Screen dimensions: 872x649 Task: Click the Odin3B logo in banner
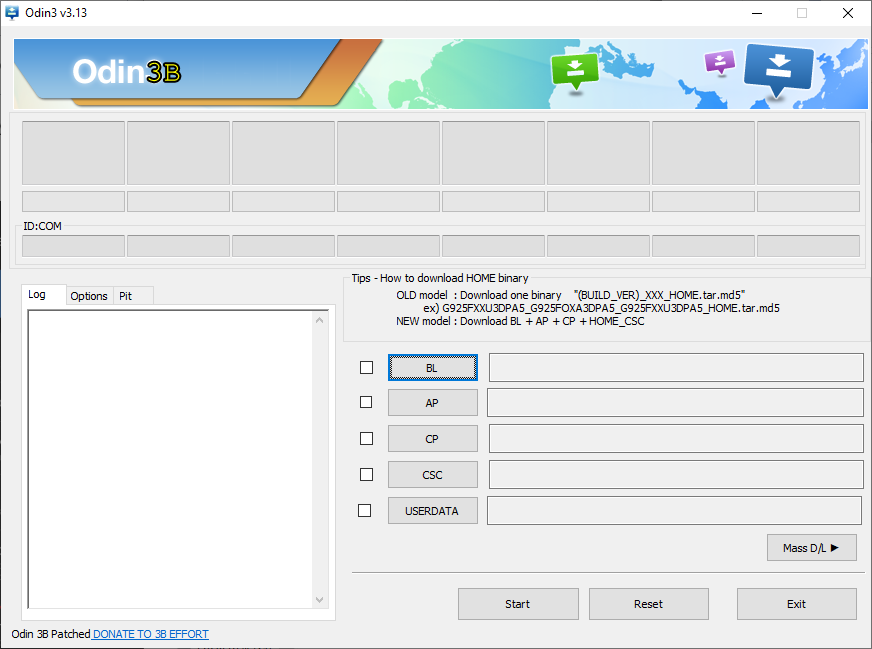[127, 72]
